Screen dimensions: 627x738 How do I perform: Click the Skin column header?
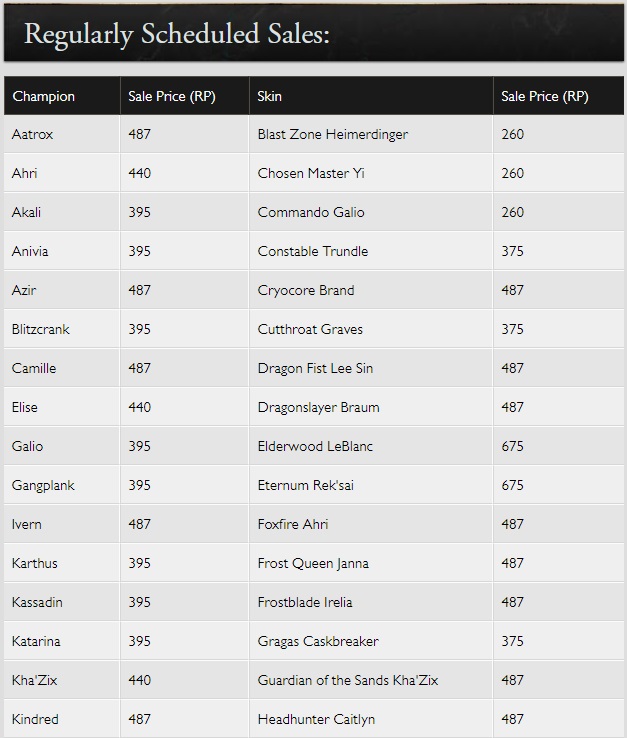point(269,97)
